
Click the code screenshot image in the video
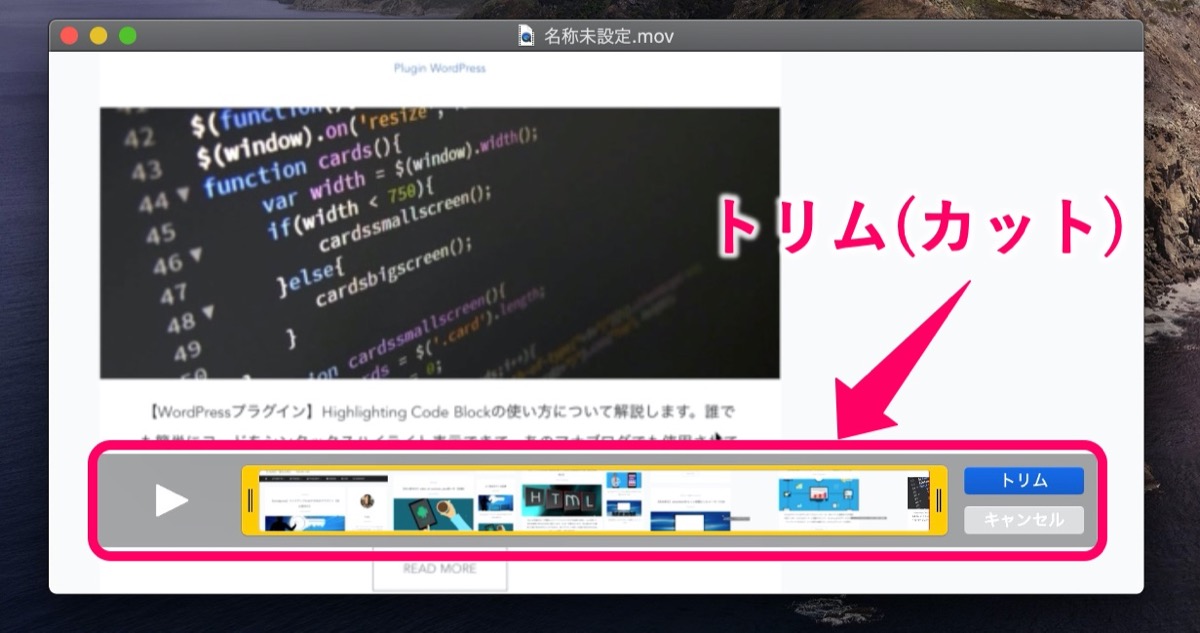point(440,243)
